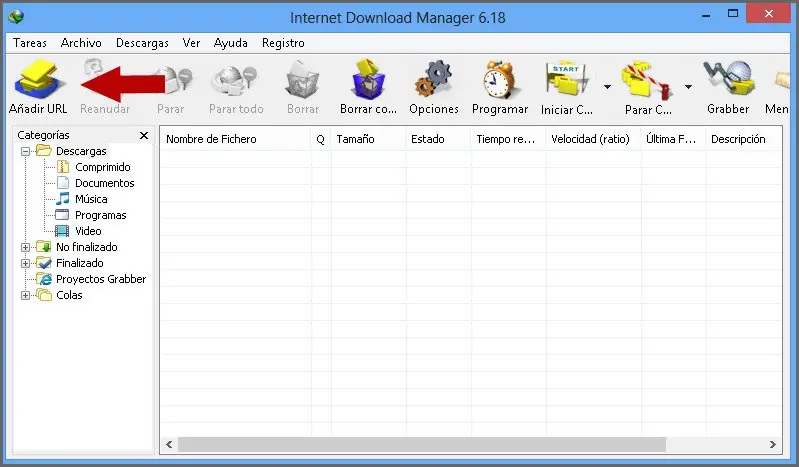The image size is (799, 467).
Task: Click the No finalizado folder icon
Action: click(x=44, y=247)
